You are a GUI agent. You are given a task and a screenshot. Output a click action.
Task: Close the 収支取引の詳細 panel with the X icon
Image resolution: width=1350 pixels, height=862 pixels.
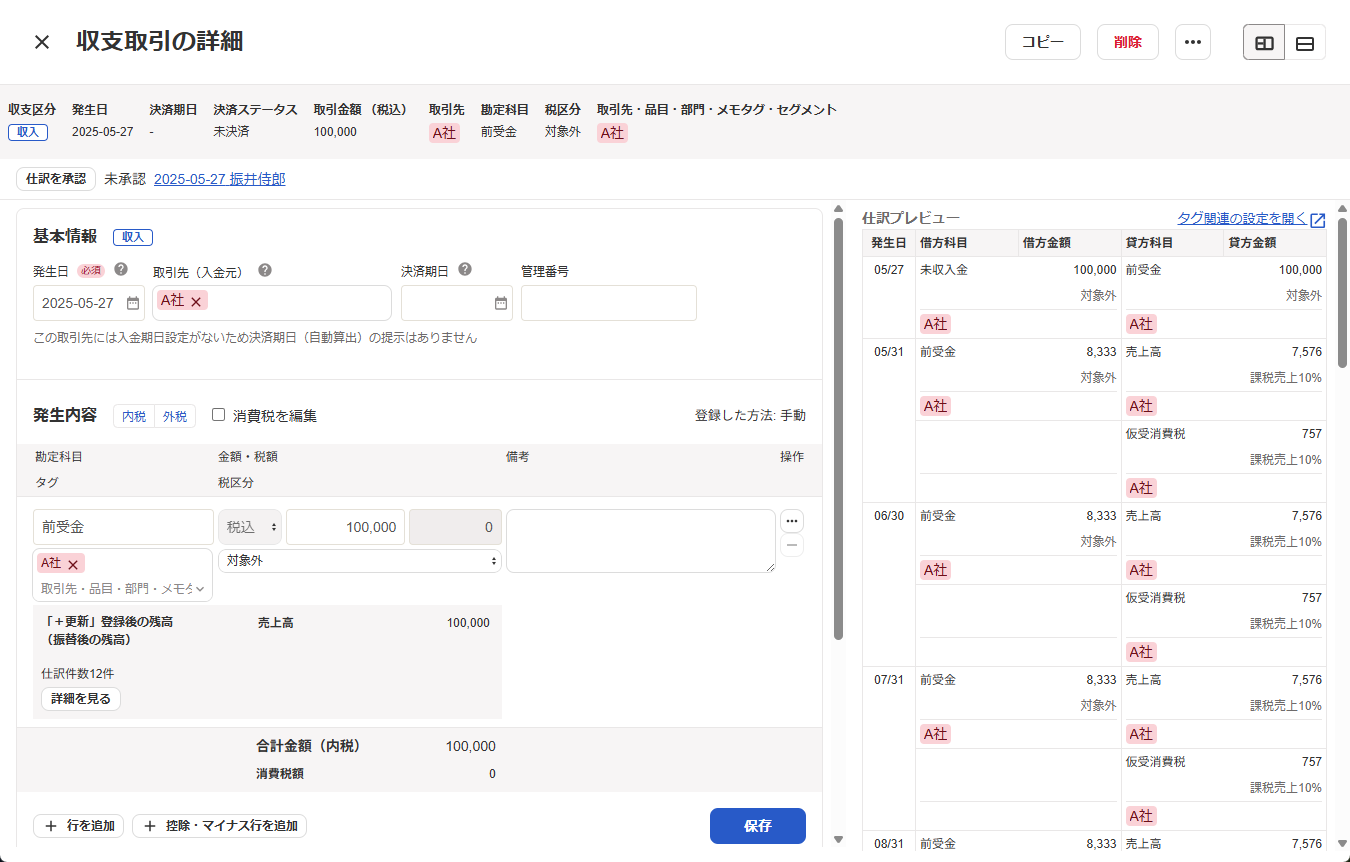pos(42,42)
